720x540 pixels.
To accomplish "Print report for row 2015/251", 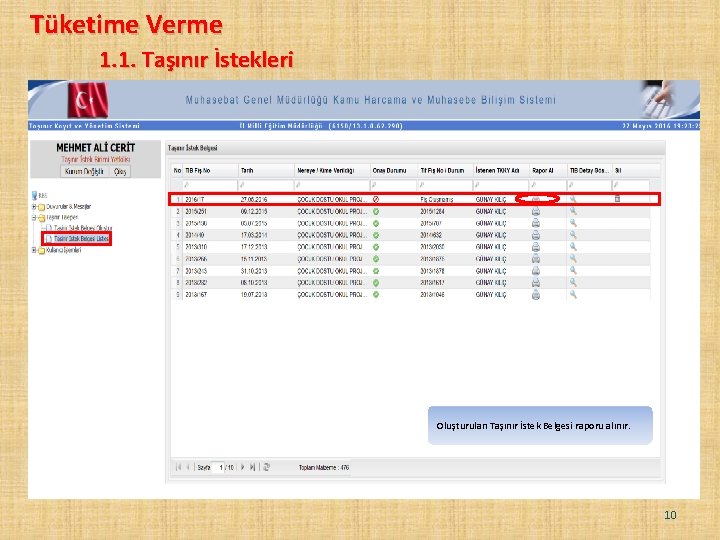I will (535, 211).
